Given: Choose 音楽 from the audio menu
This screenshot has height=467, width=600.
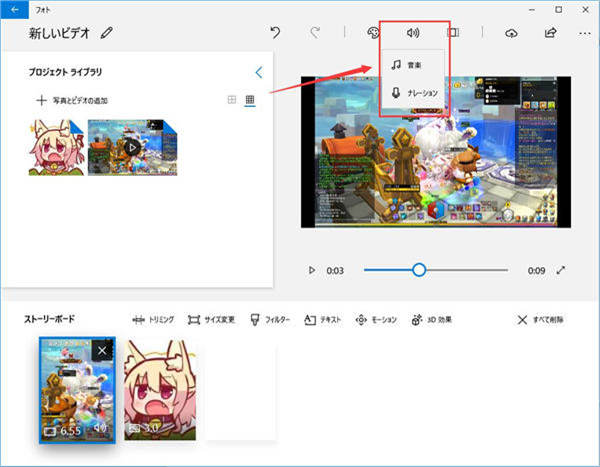Looking at the screenshot, I should click(x=413, y=65).
